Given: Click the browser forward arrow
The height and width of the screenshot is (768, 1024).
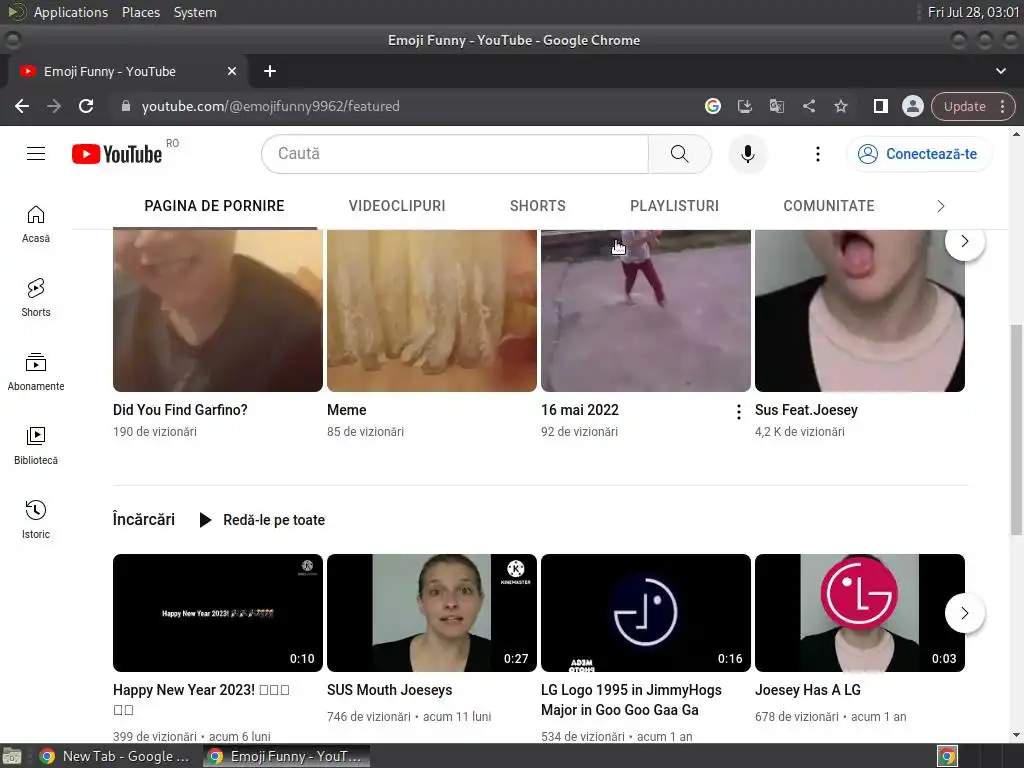Looking at the screenshot, I should point(54,106).
